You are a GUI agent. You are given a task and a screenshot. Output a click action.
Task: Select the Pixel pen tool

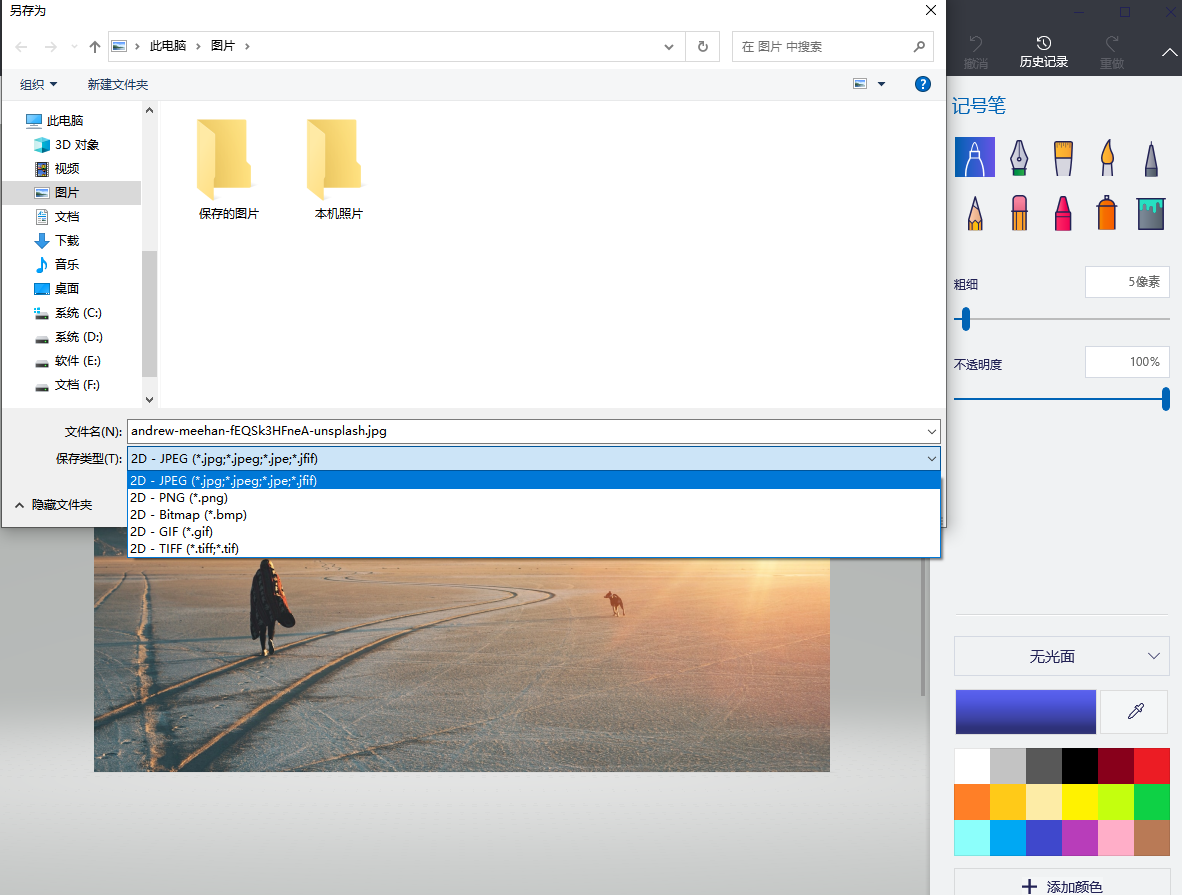click(1150, 158)
